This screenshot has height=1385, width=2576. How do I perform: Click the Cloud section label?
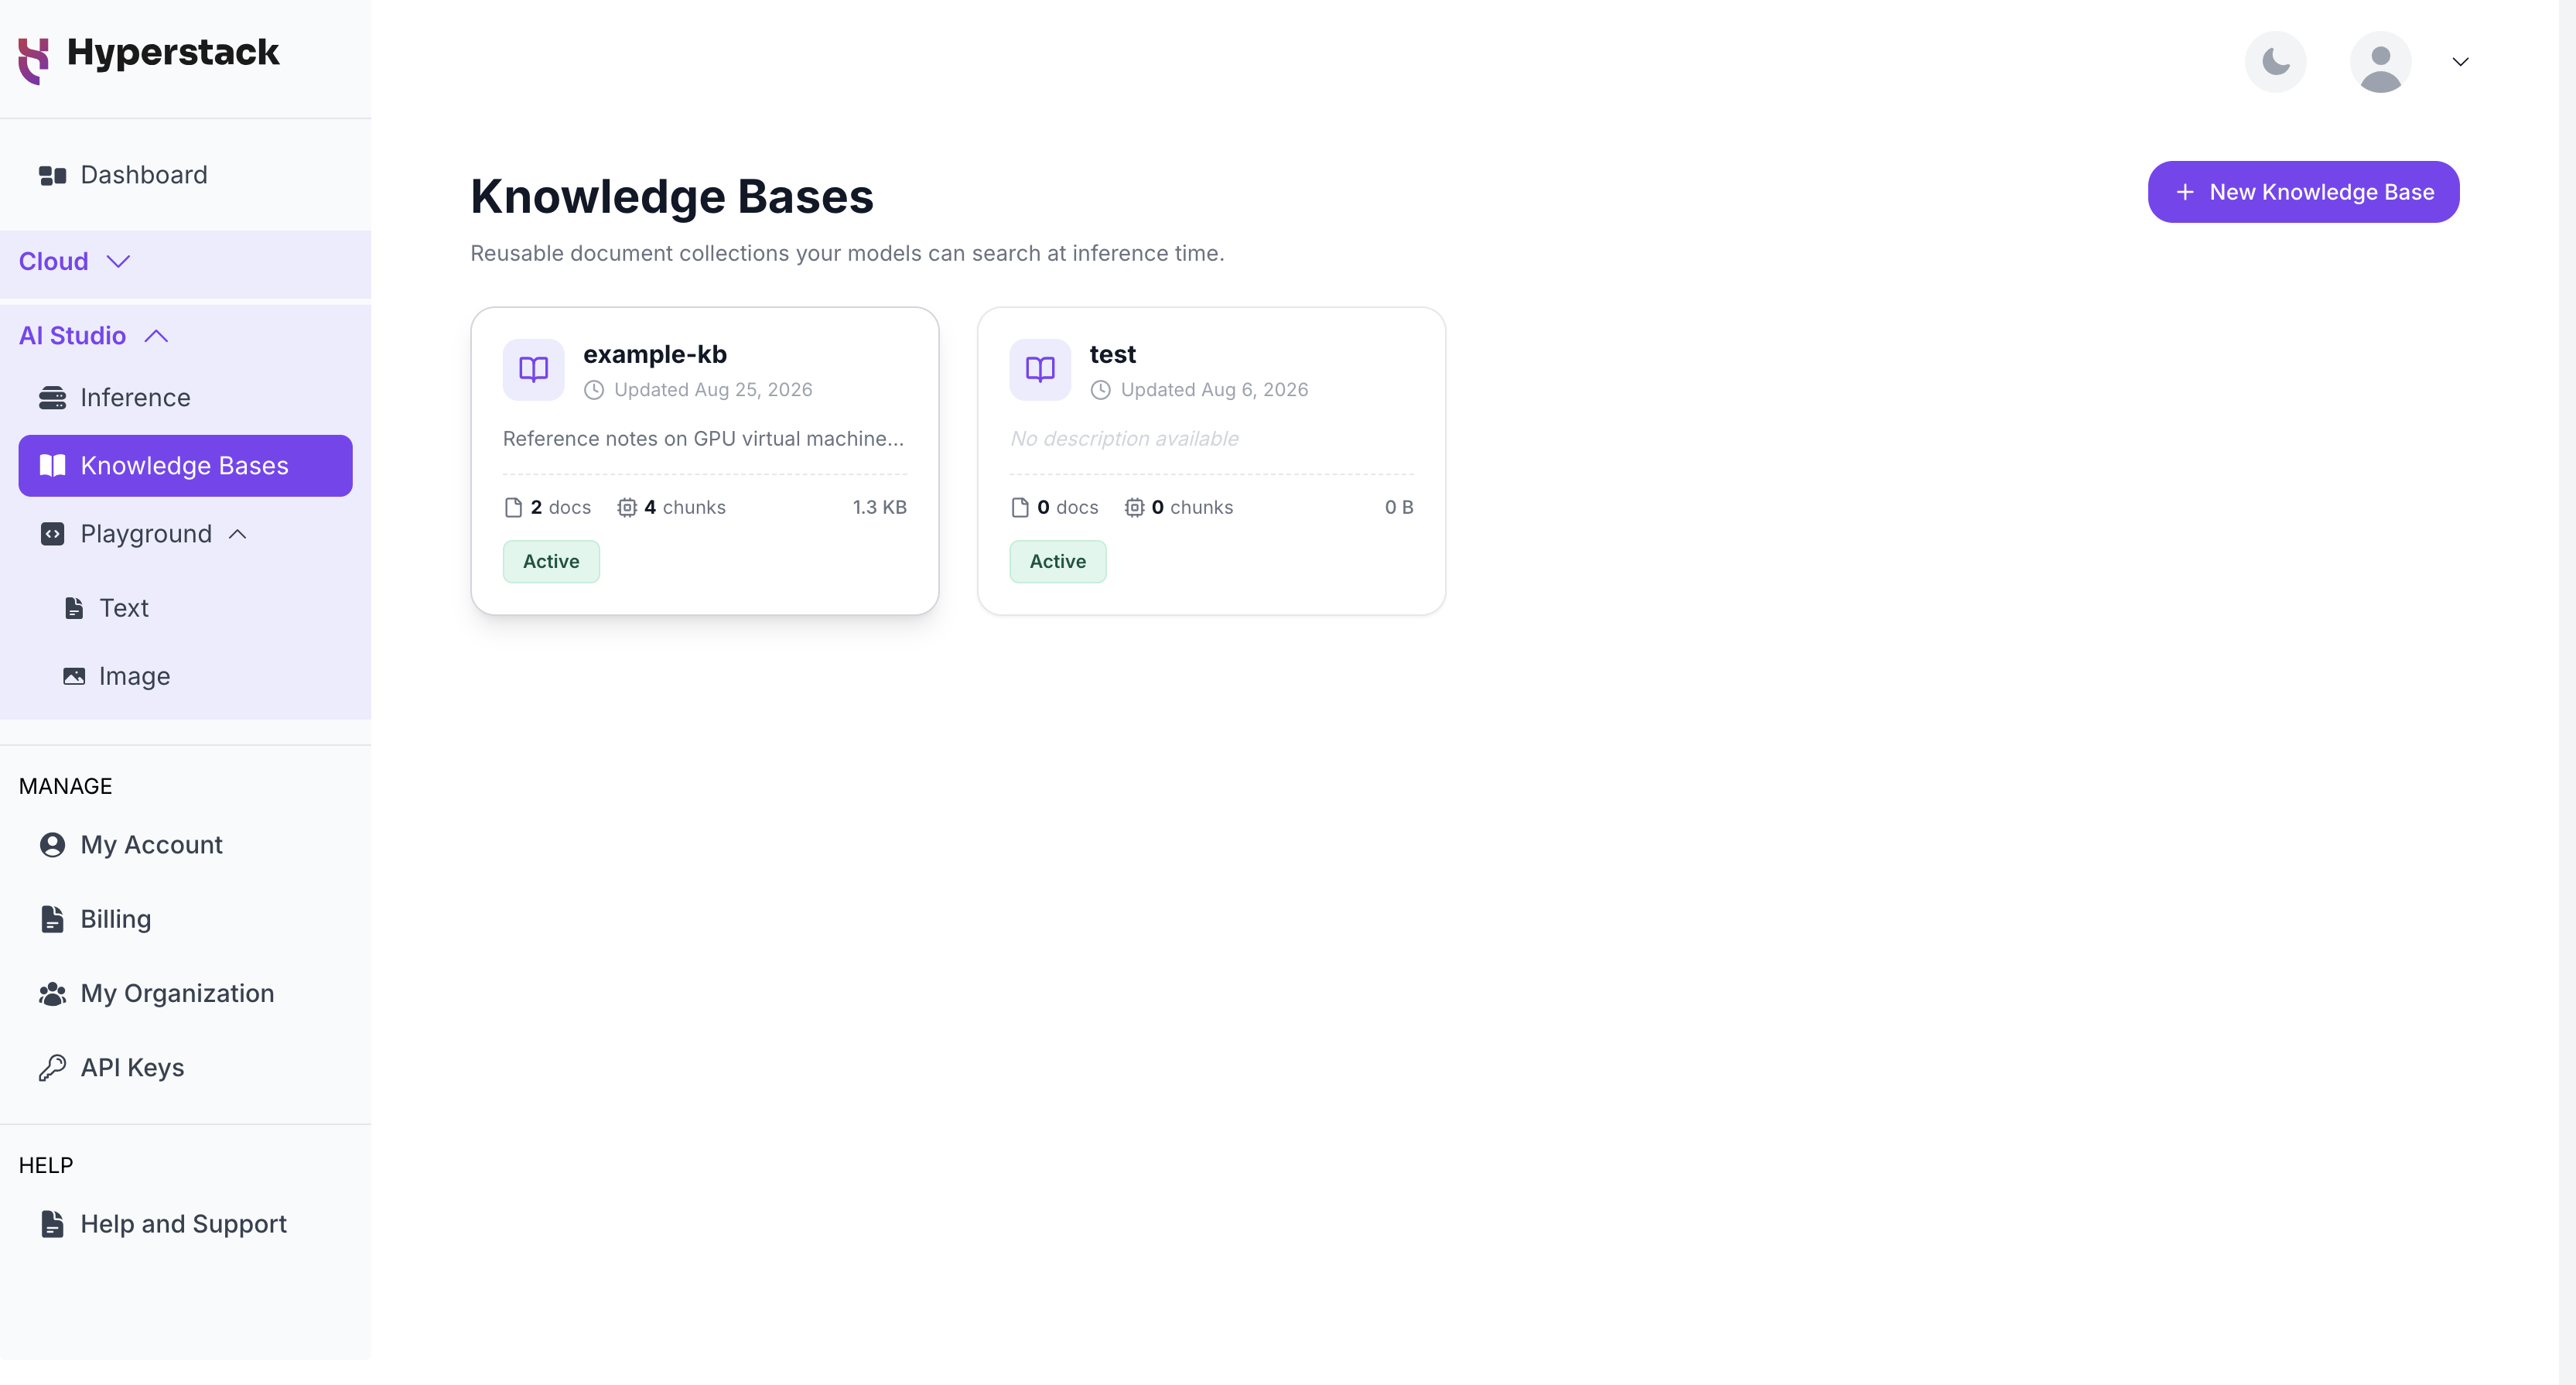coord(54,262)
